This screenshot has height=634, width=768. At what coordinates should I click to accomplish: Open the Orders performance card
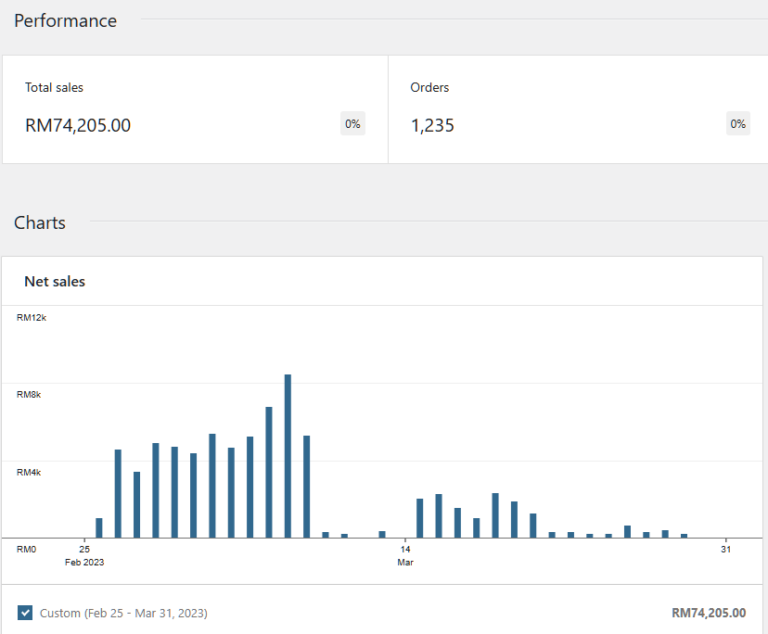(577, 109)
